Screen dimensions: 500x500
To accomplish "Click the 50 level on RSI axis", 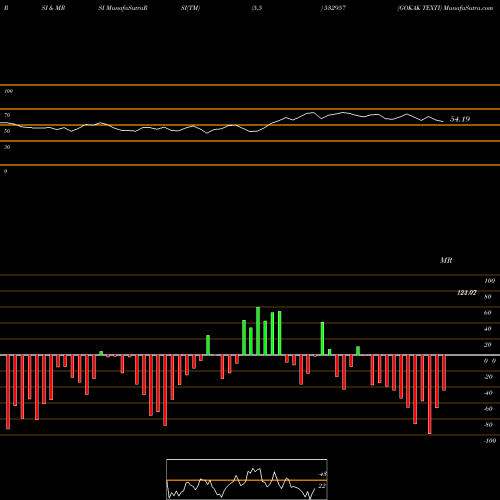I will (x=7, y=131).
